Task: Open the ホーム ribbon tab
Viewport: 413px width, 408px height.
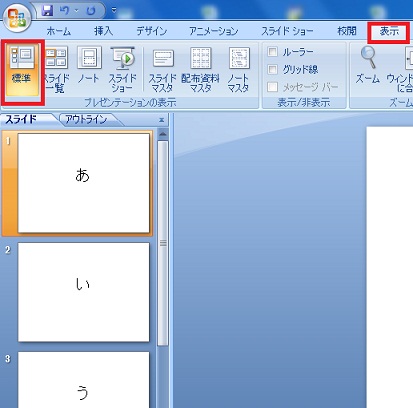Action: [59, 31]
